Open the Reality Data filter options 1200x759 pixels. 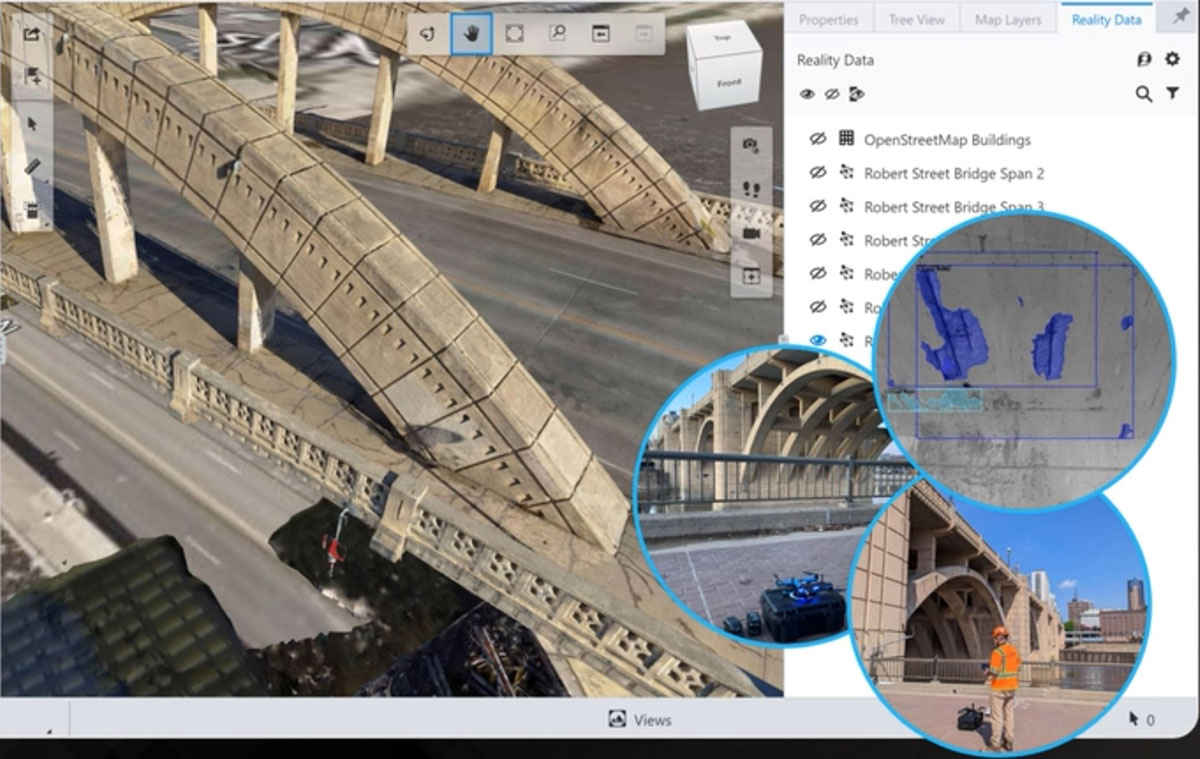(x=1173, y=94)
